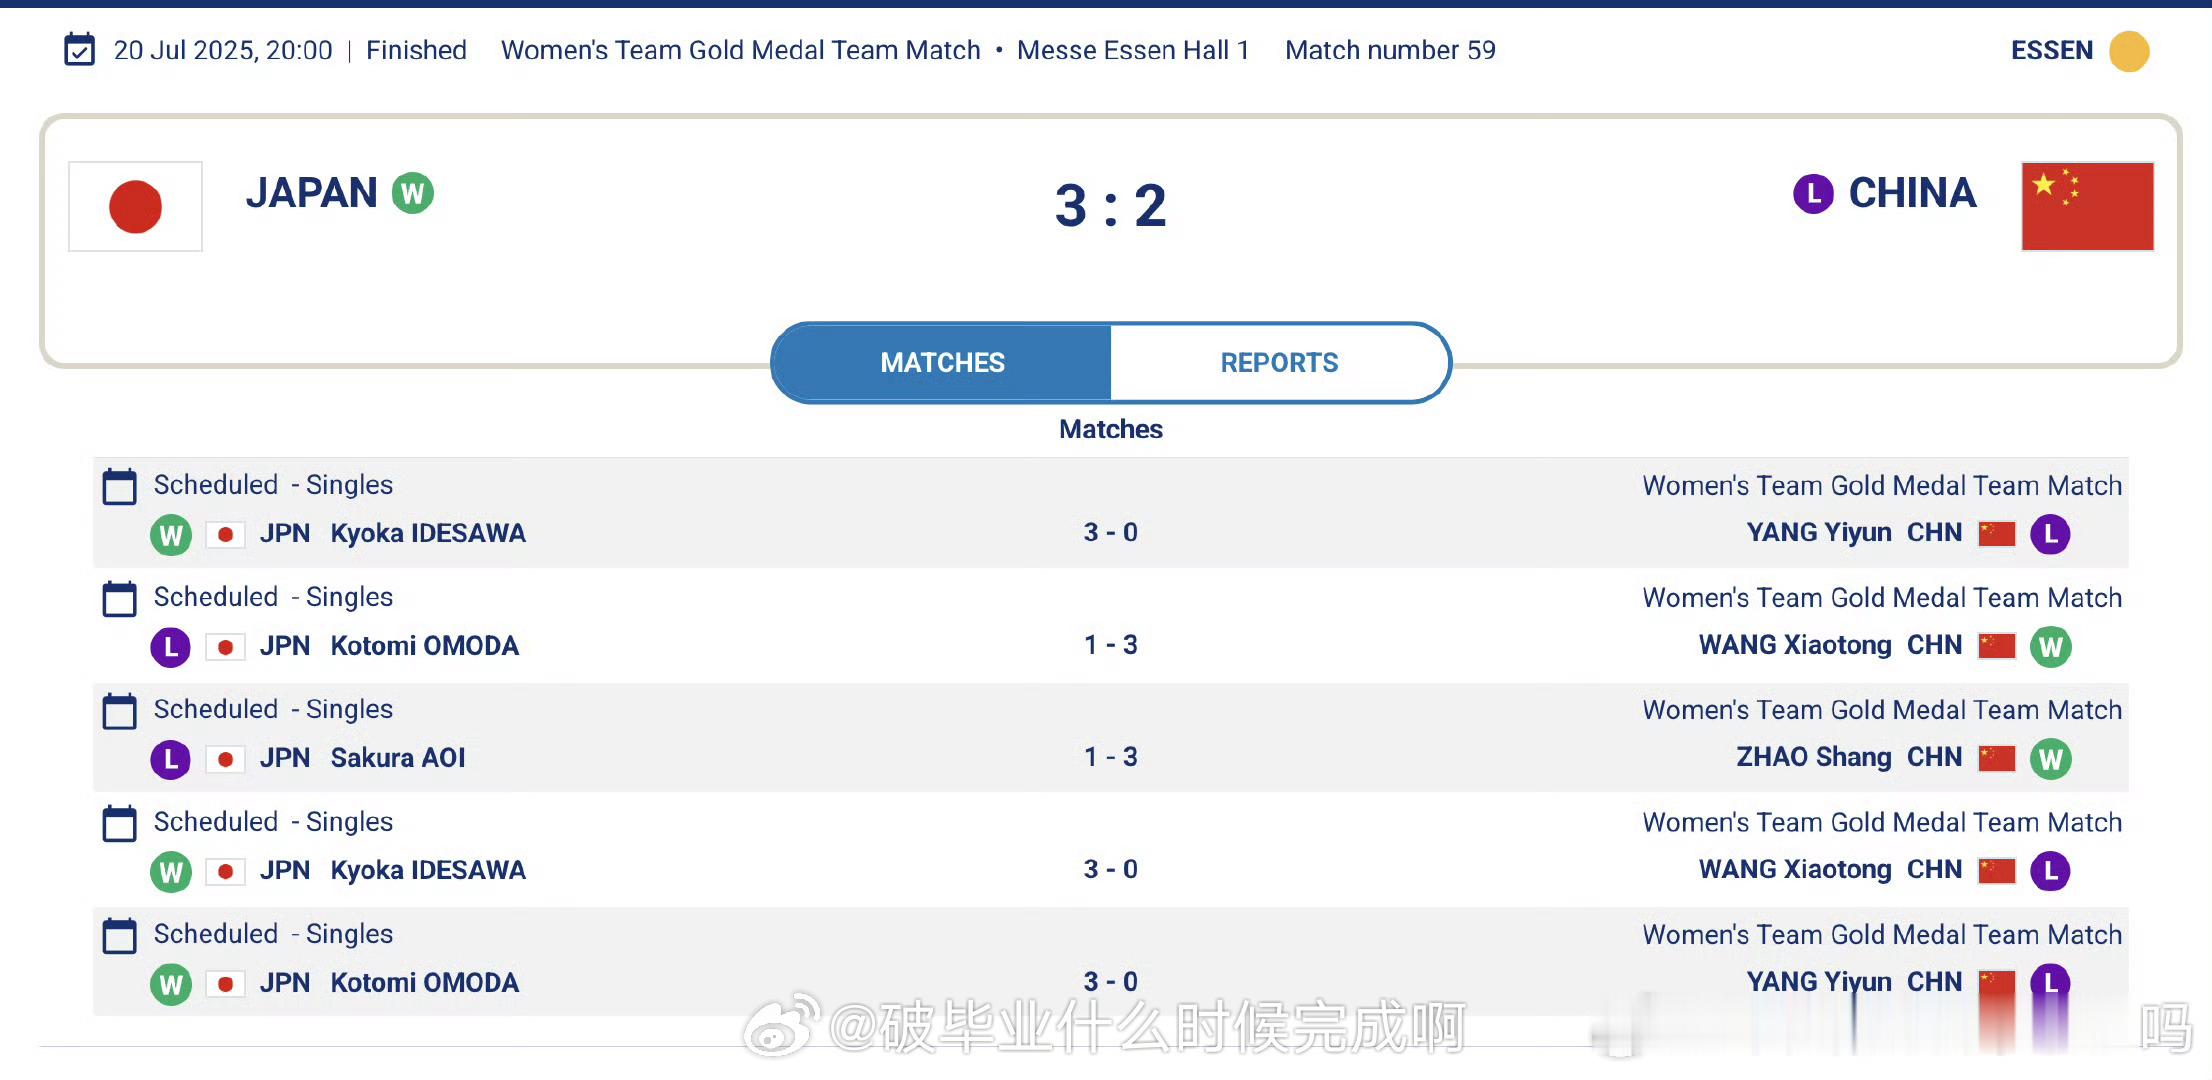
Task: Click the calendar icon of the first Scheduled Singles row
Action: tap(120, 486)
